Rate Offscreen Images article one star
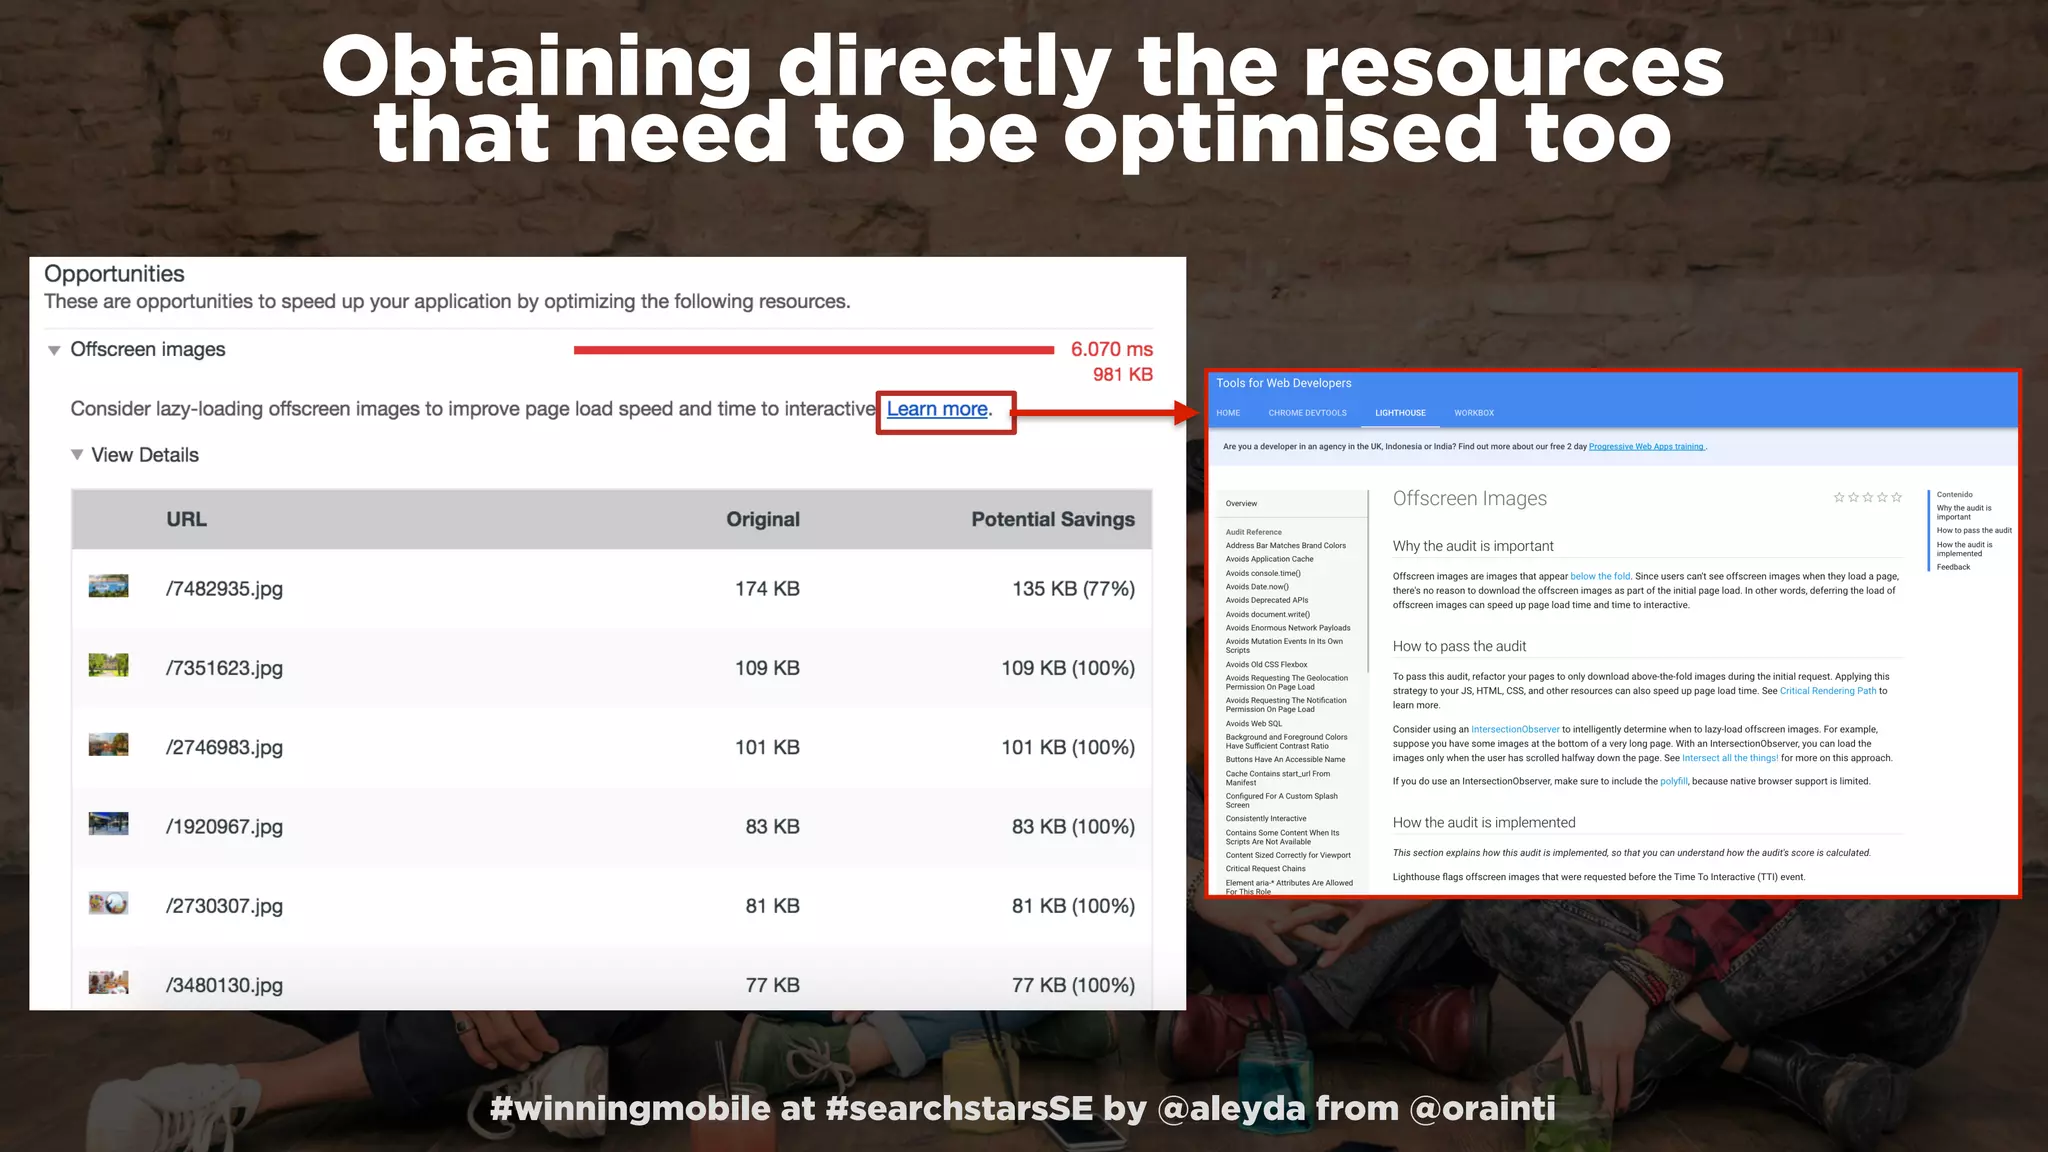Image resolution: width=2048 pixels, height=1152 pixels. 1838,497
